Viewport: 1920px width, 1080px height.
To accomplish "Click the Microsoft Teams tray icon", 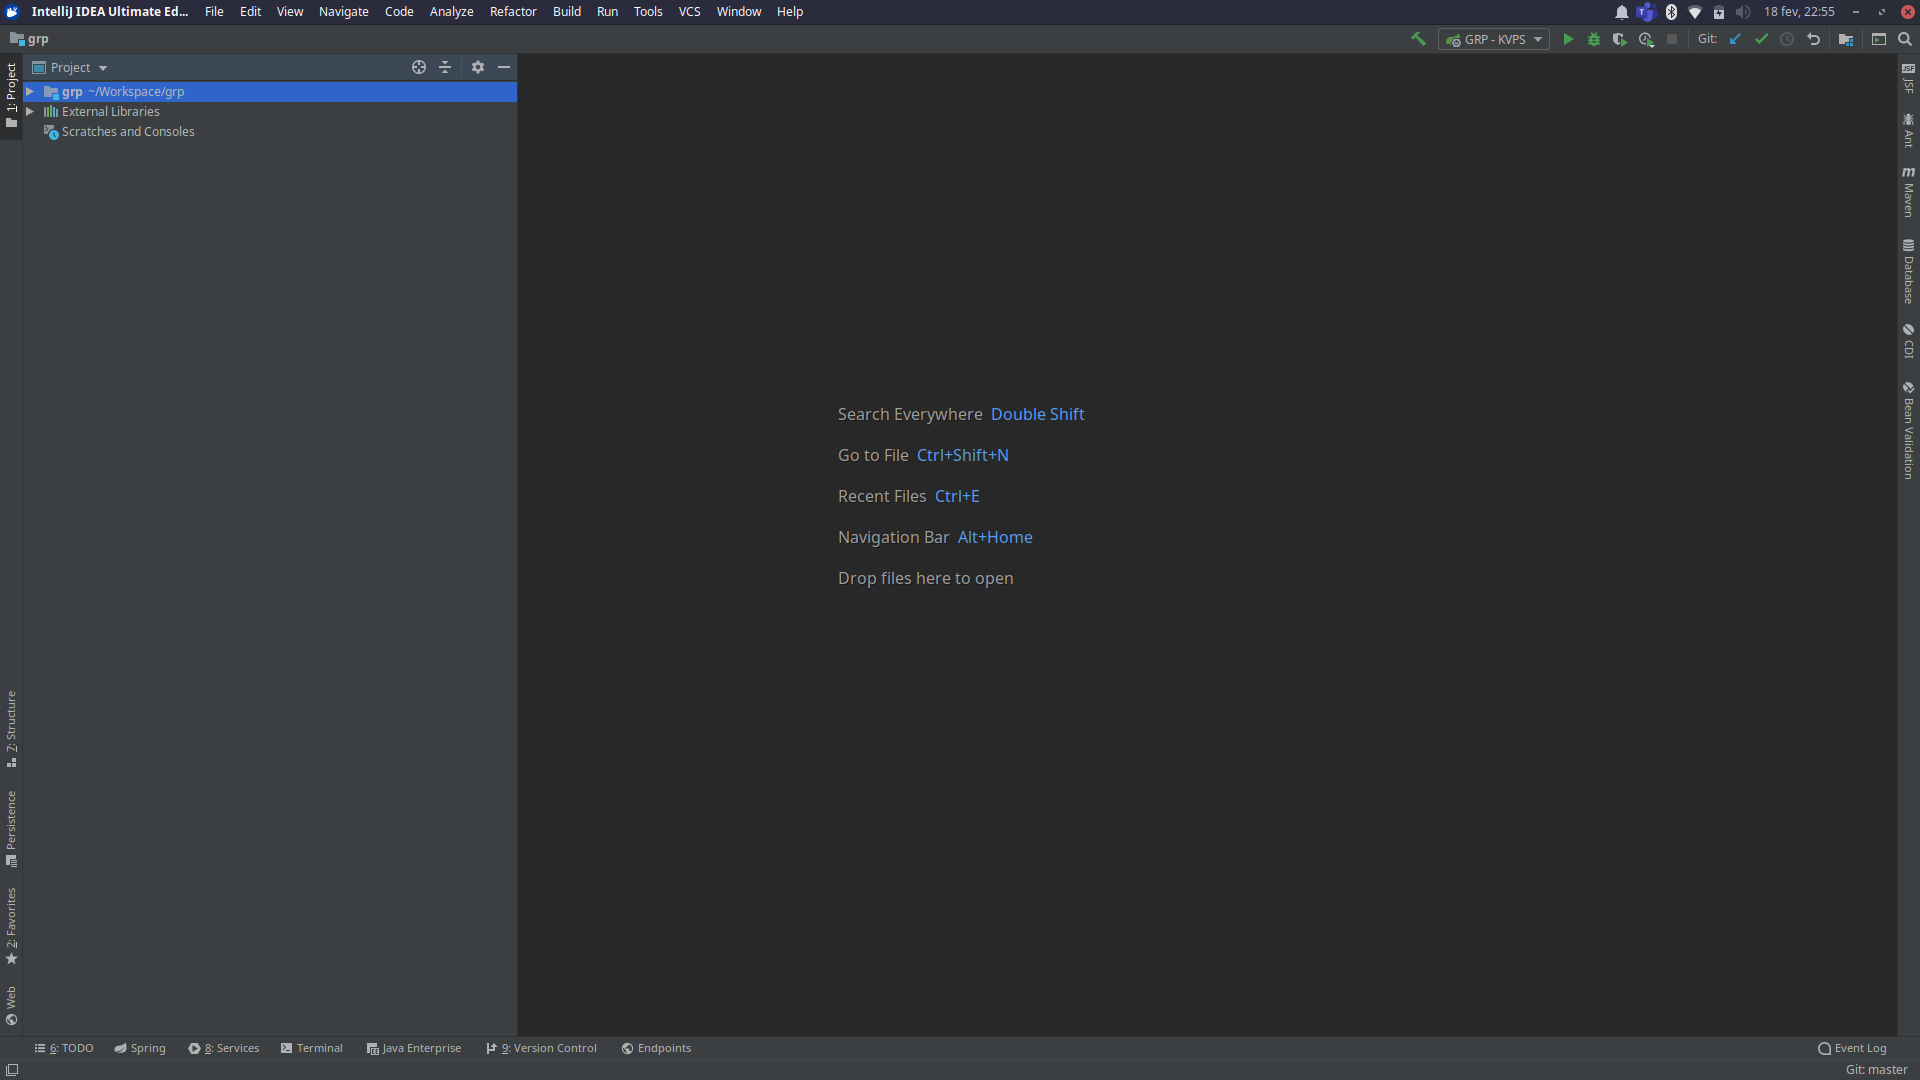I will click(1646, 12).
